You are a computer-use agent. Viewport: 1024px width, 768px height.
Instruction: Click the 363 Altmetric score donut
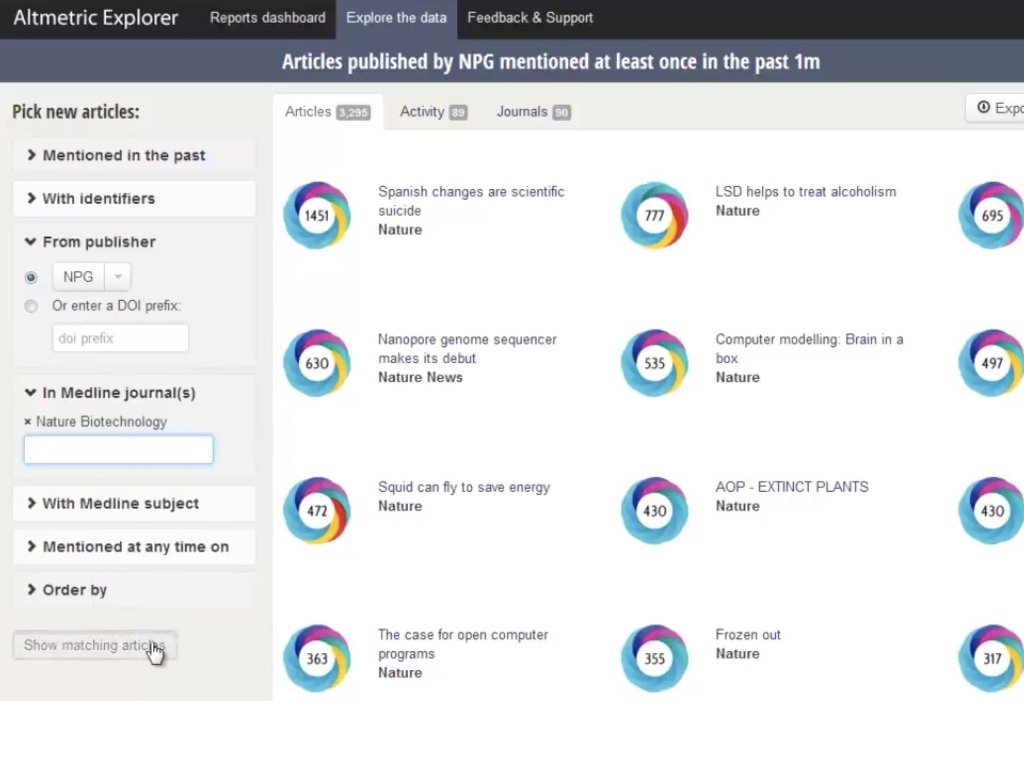pos(317,658)
